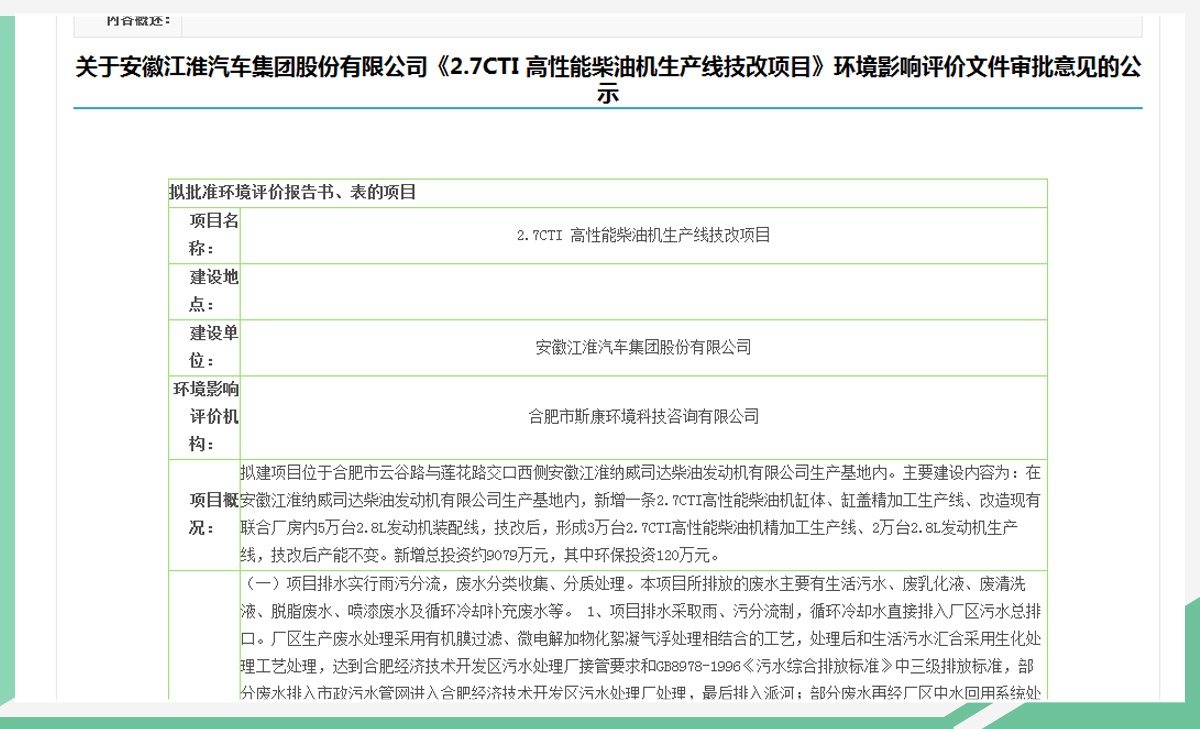Click the 项目概况 label cell

(x=205, y=514)
